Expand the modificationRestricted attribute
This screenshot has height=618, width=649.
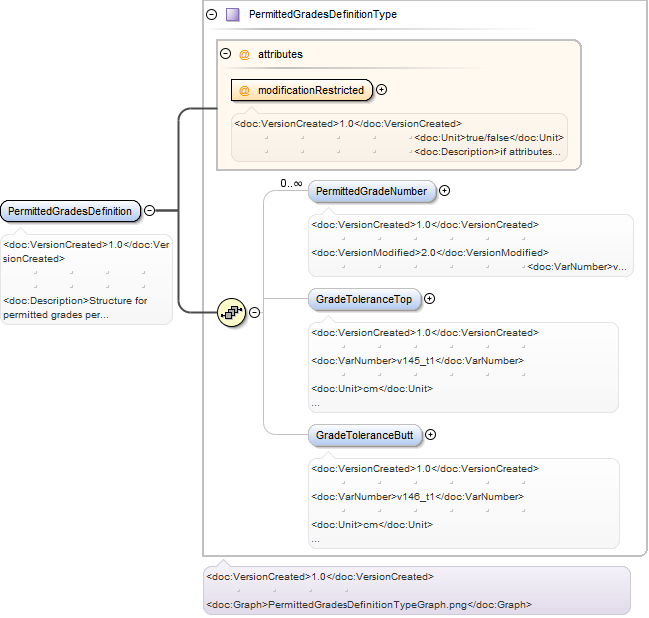tap(382, 90)
